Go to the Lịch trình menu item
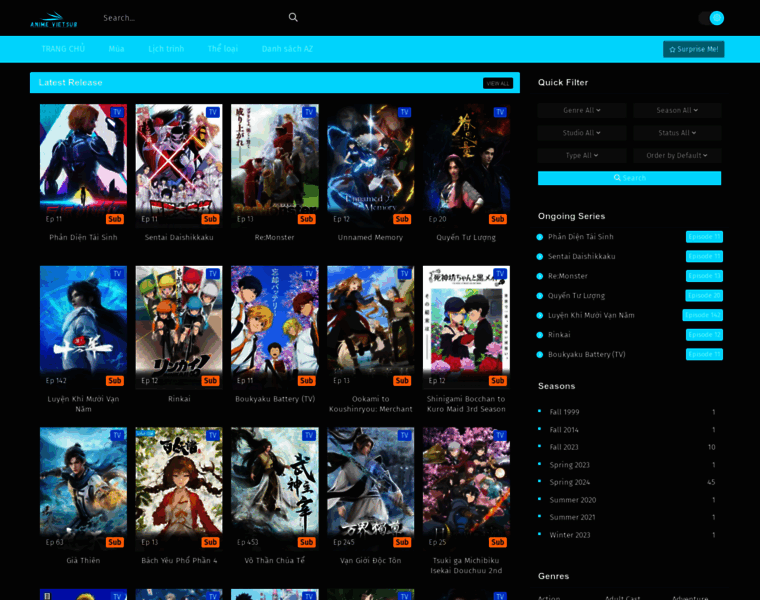The height and width of the screenshot is (600, 760). click(166, 49)
